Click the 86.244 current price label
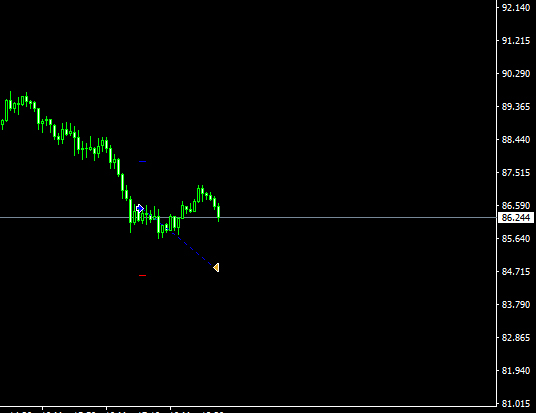536x413 pixels. click(516, 217)
